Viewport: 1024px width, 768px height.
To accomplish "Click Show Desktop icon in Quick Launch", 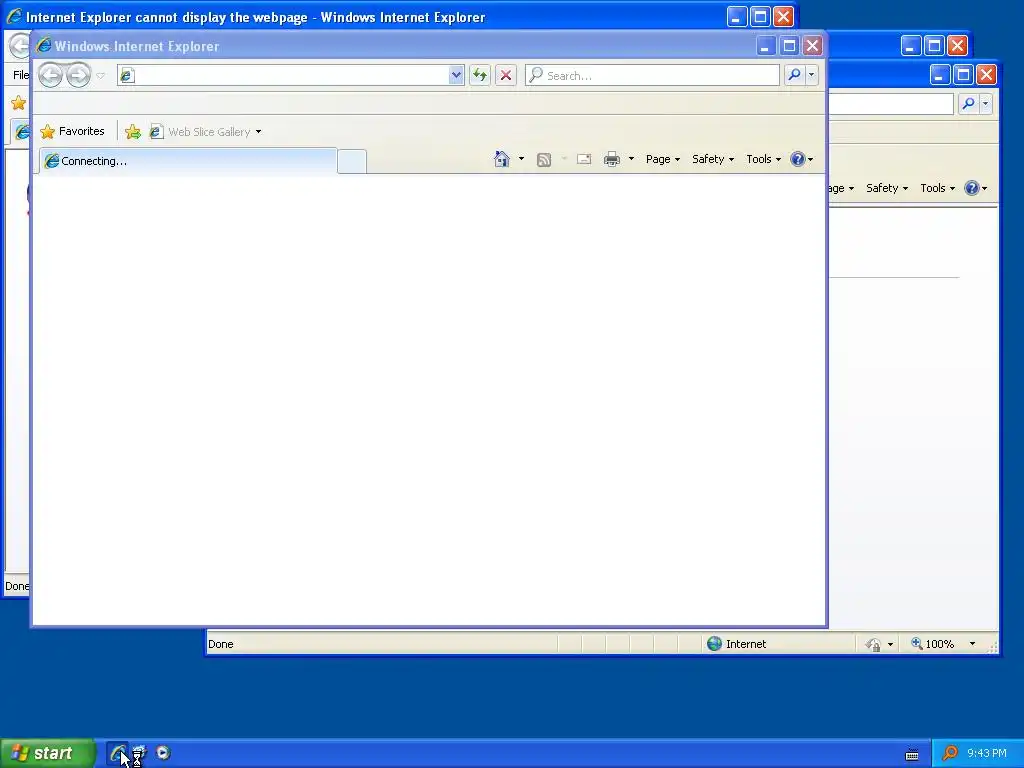I will 140,753.
